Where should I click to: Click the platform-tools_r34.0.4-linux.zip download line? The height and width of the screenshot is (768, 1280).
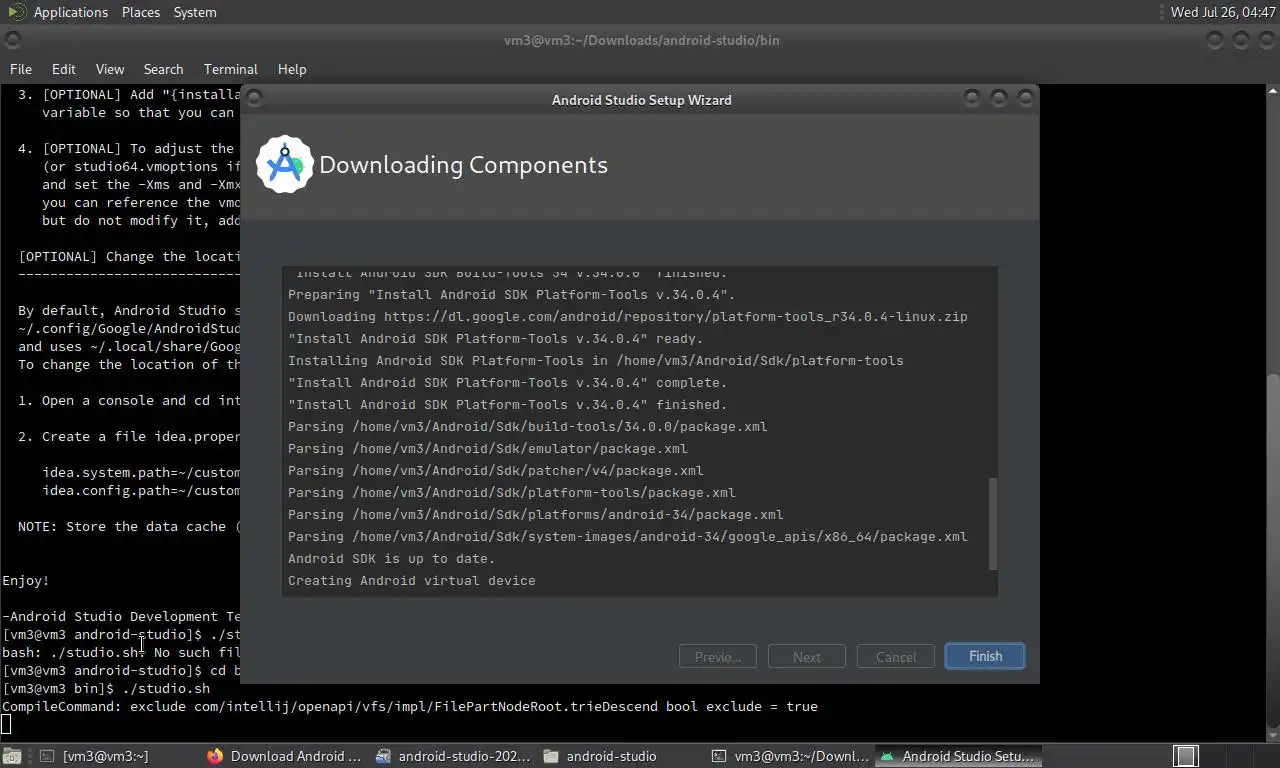(x=628, y=317)
